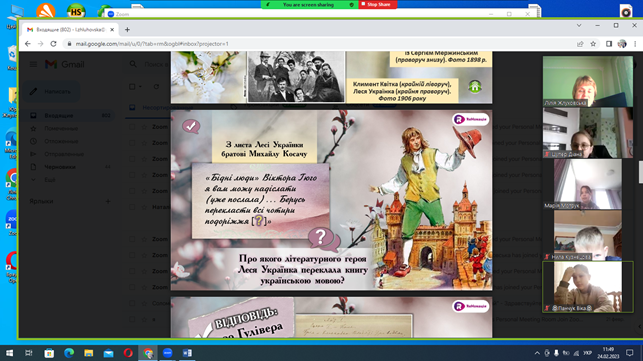Screen dimensions: 643x361
Task: Click the Gmail logo
Action: click(65, 64)
